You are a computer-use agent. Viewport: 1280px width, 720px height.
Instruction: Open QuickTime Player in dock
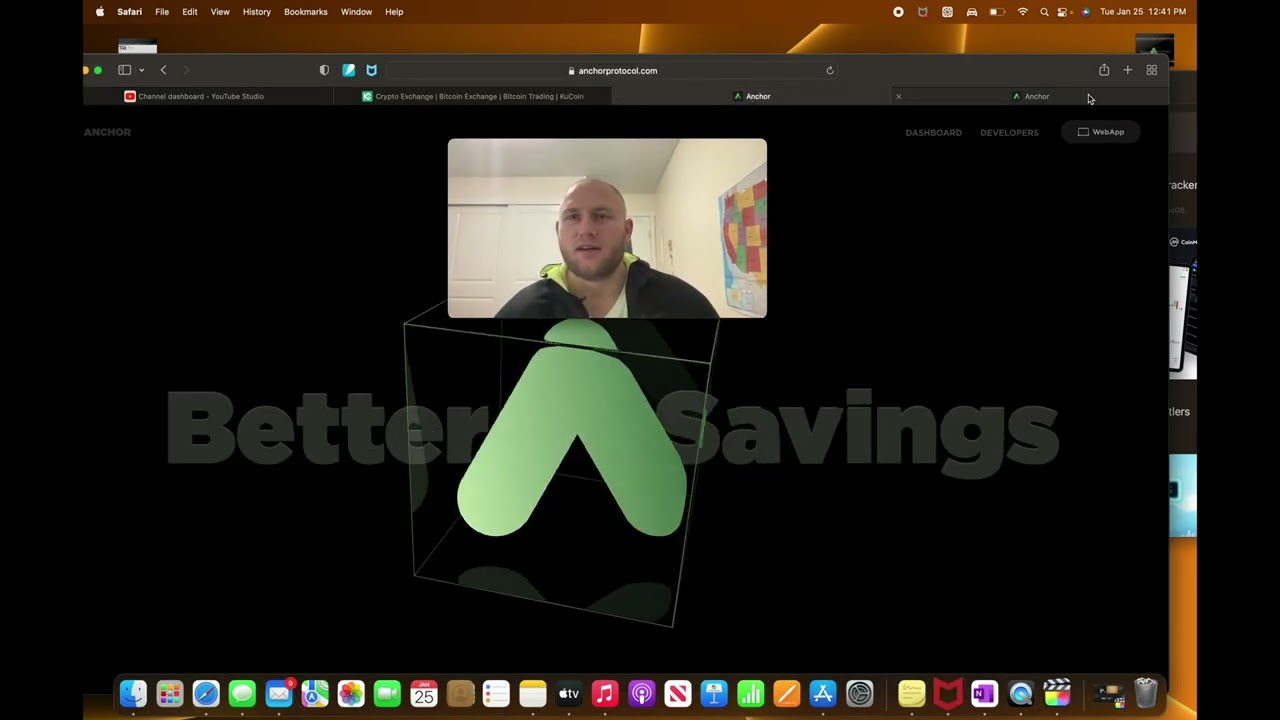tap(1020, 694)
